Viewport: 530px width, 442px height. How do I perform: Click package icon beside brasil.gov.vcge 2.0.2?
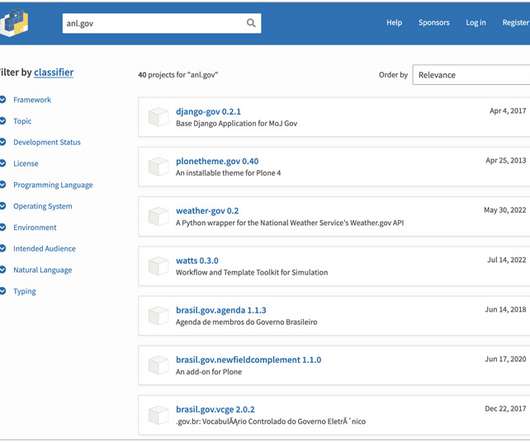(x=158, y=415)
